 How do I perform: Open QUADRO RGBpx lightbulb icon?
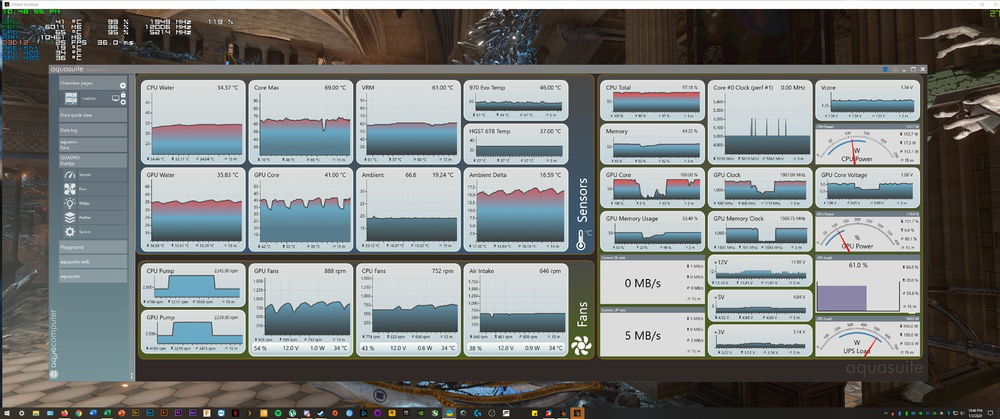coord(70,203)
